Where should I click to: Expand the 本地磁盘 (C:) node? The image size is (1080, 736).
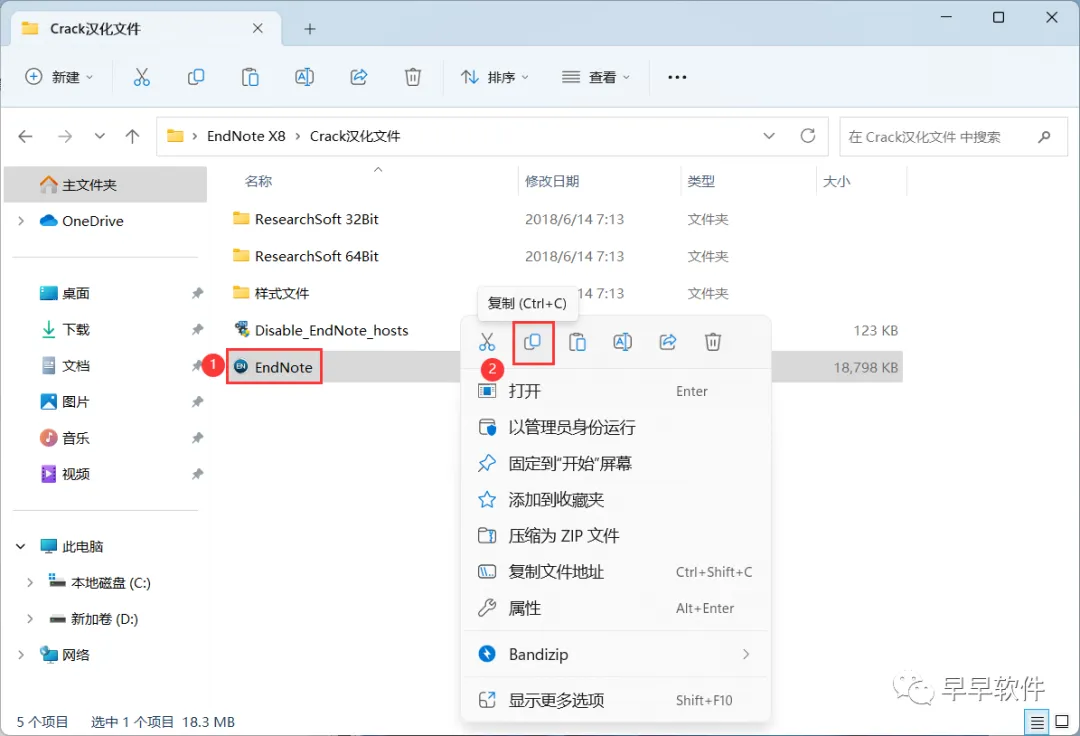(x=30, y=582)
